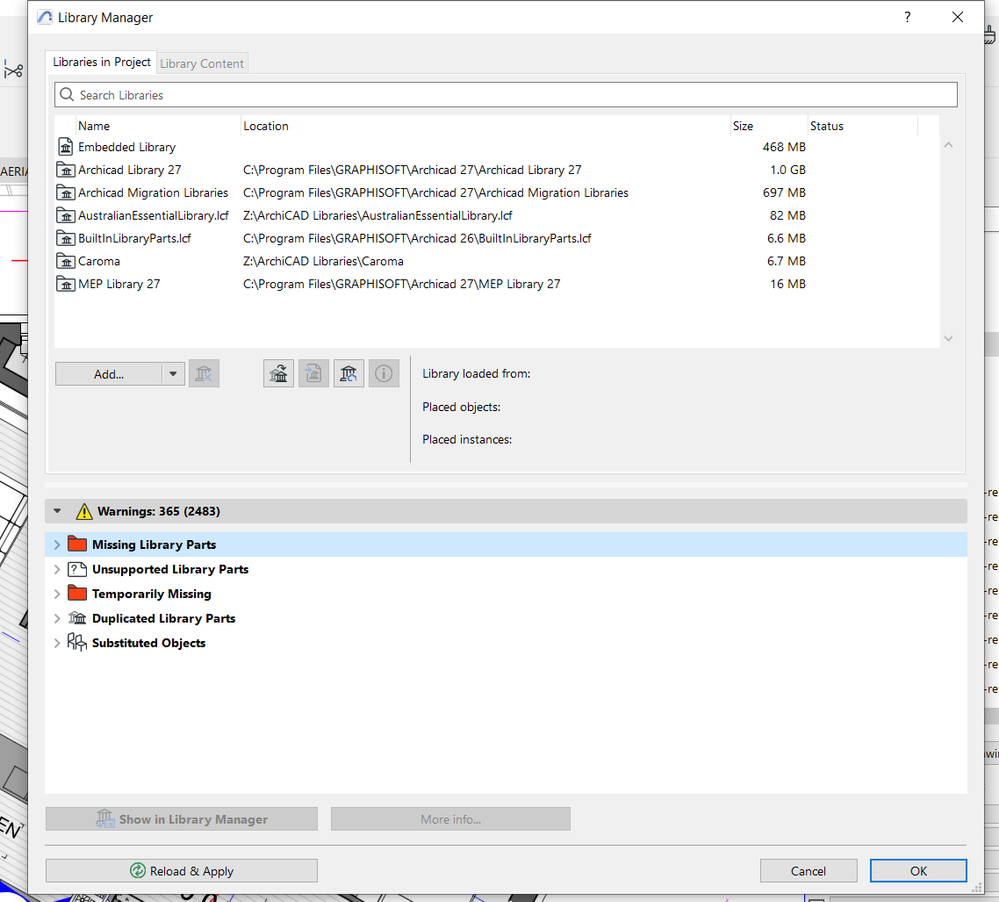Click the BuiltInLibraryParts.lcf library icon

[x=66, y=239]
